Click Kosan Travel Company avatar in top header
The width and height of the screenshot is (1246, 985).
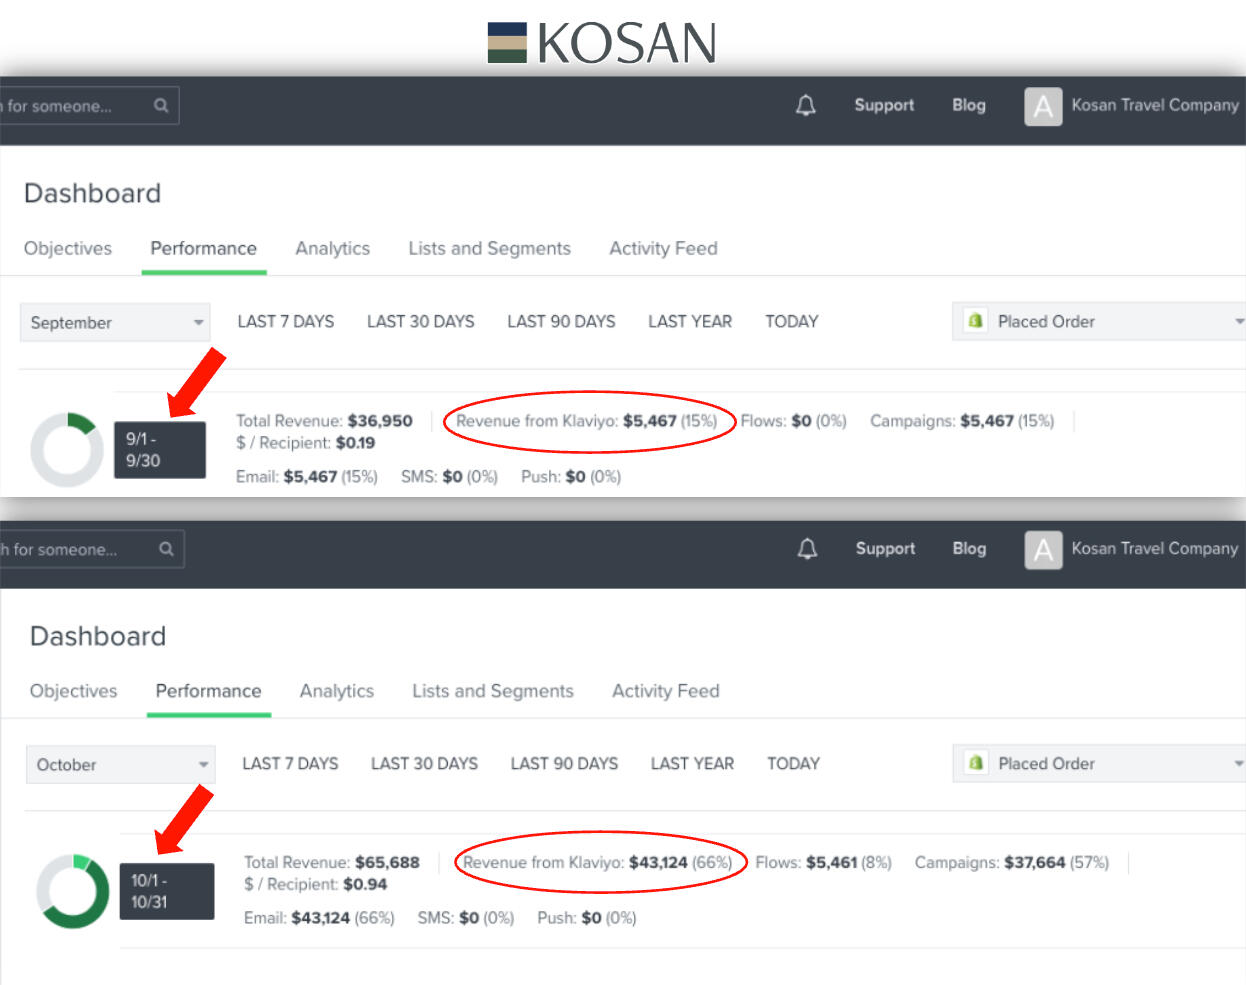tap(1043, 106)
